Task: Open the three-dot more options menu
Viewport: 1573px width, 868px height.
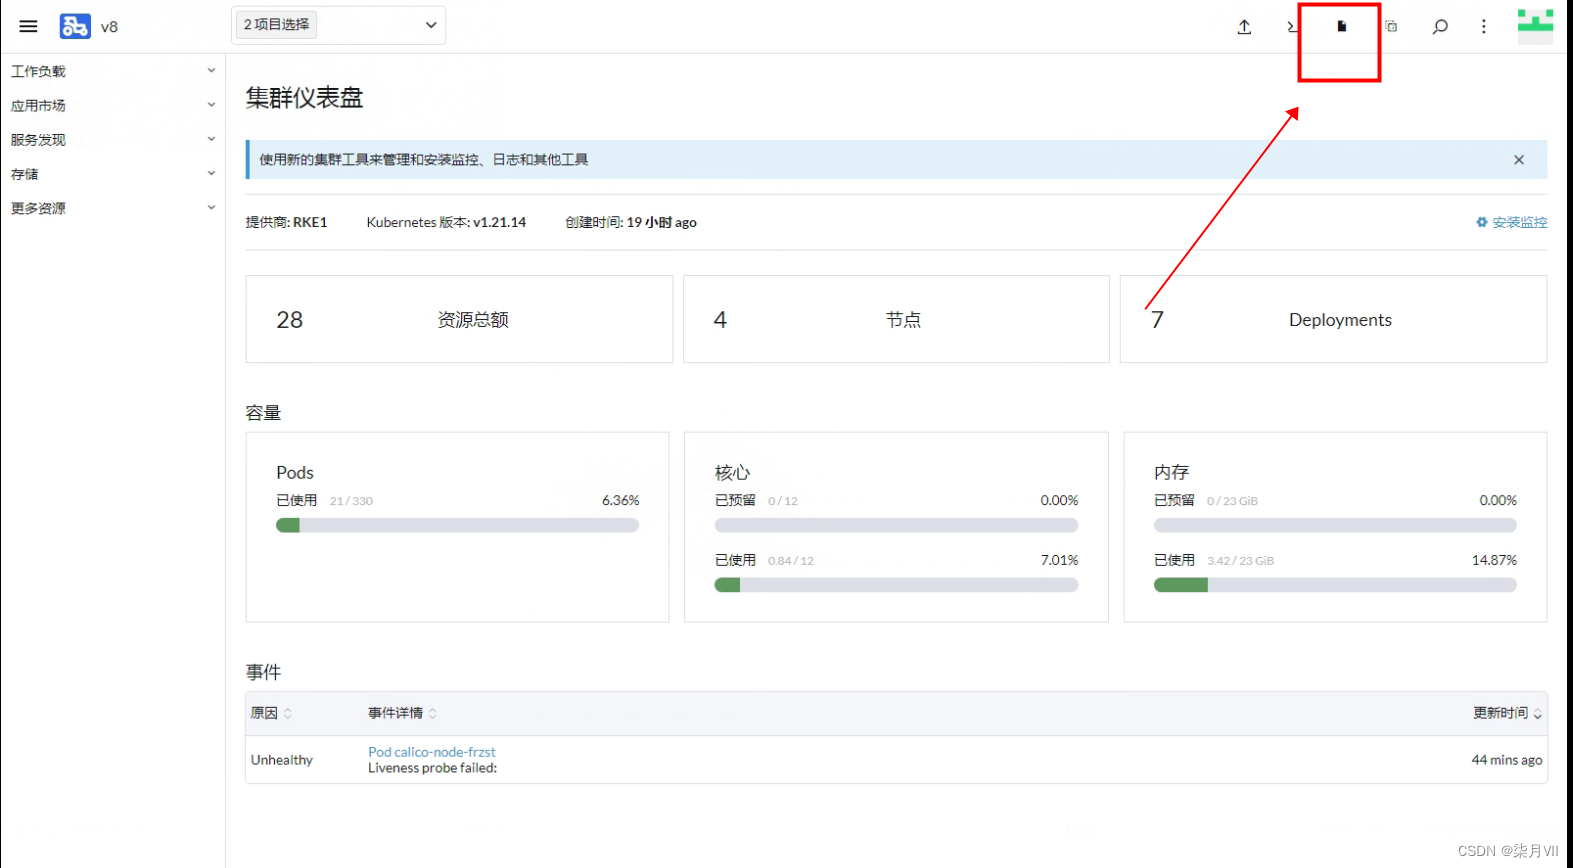Action: pos(1484,27)
